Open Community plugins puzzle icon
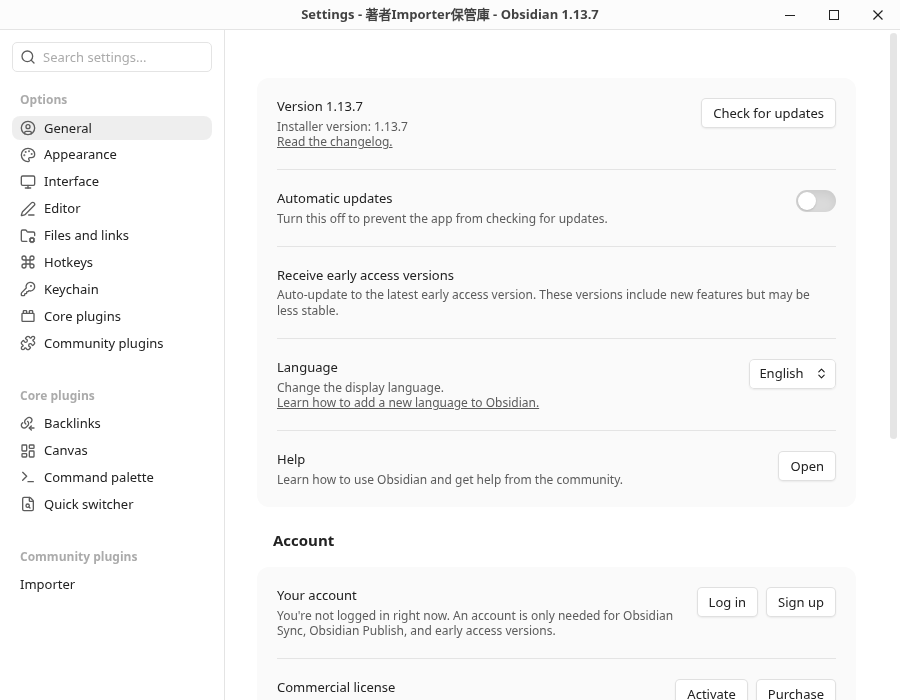The width and height of the screenshot is (900, 700). 28,344
